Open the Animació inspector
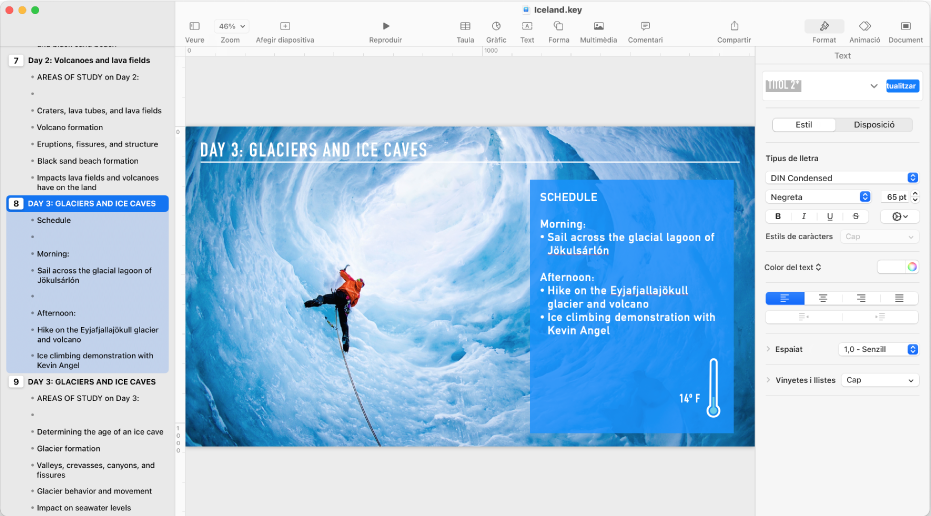Viewport: 931px width, 516px height. point(864,26)
